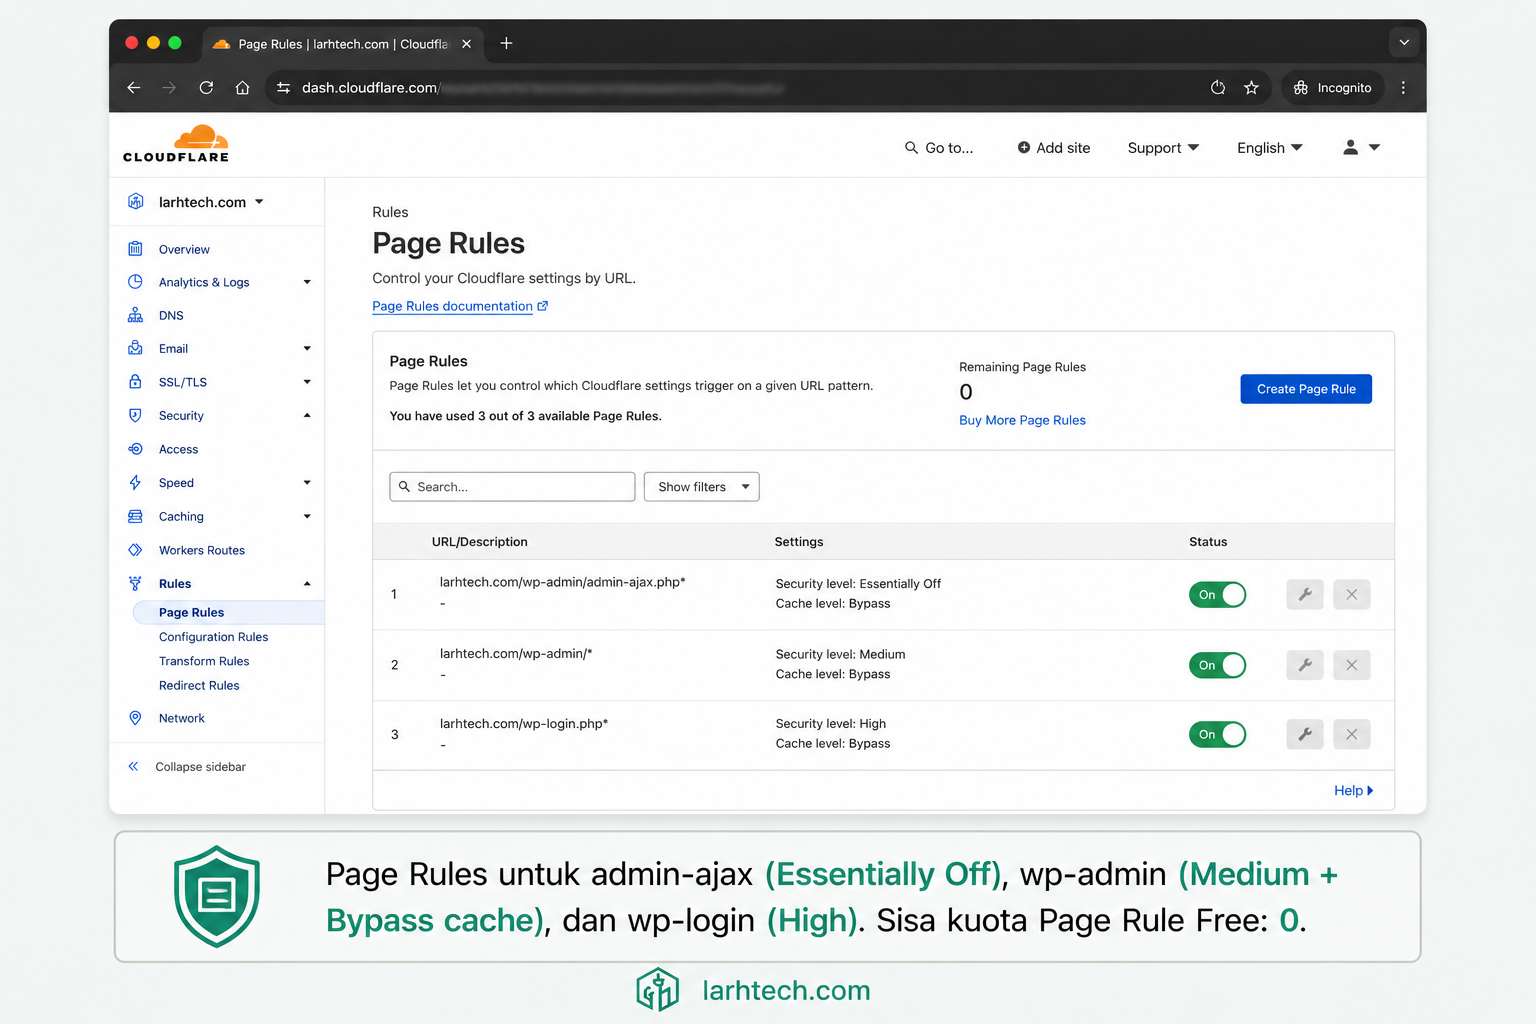Click the browser home icon
The height and width of the screenshot is (1024, 1536).
(x=242, y=88)
